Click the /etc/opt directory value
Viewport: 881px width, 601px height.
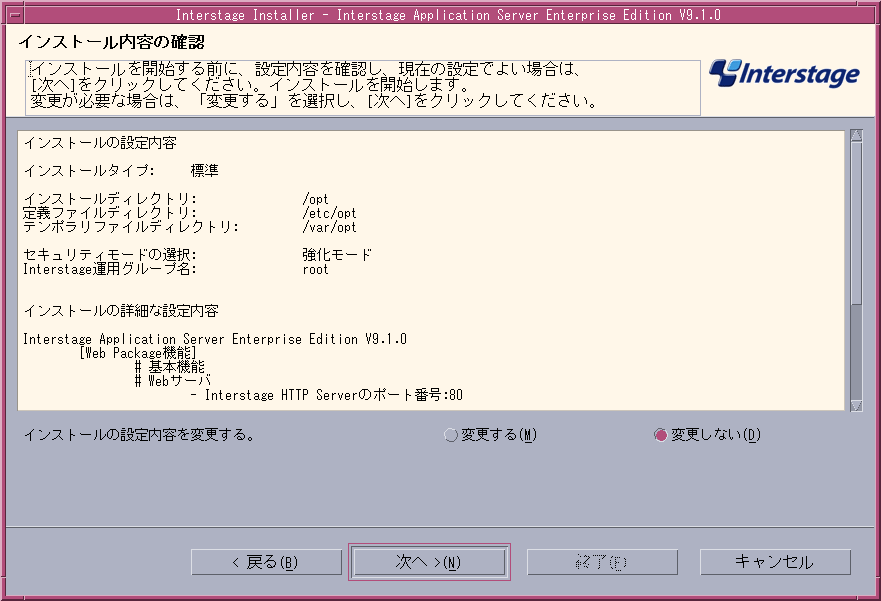click(329, 213)
